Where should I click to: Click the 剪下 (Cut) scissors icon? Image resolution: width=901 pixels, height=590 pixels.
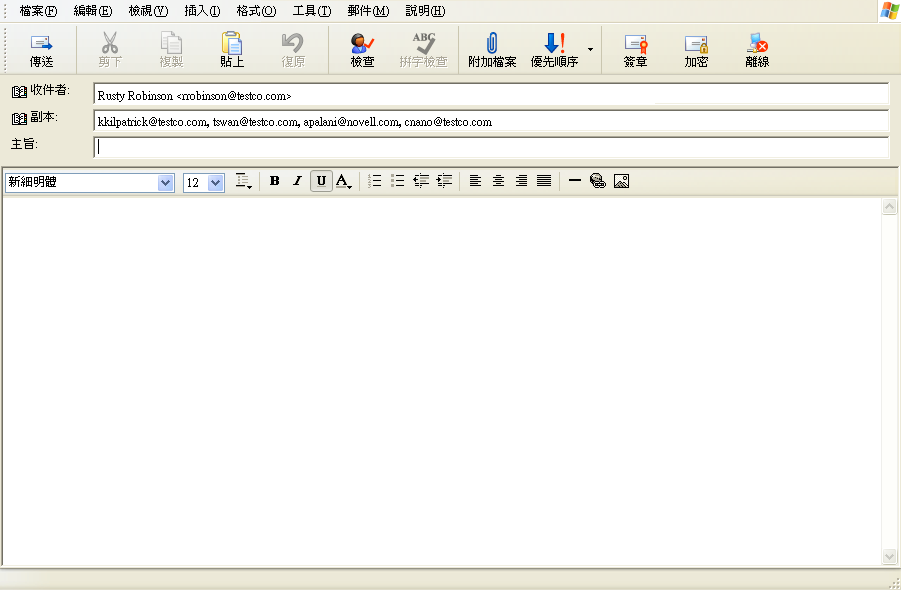pos(109,43)
